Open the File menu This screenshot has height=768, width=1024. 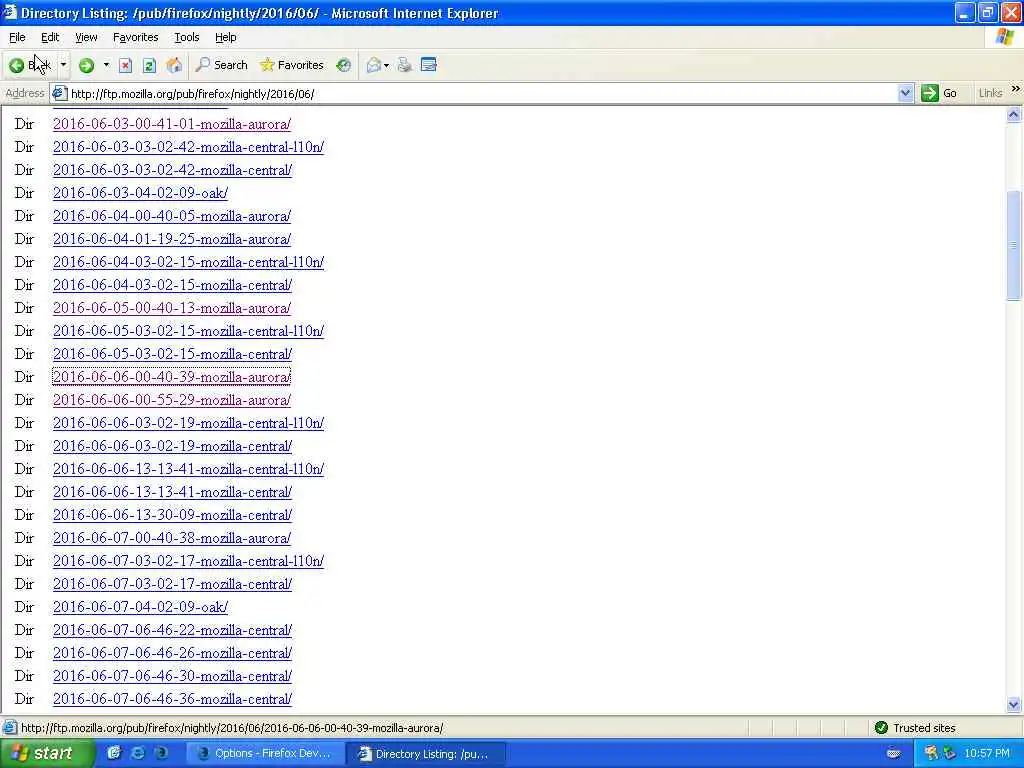click(x=17, y=37)
